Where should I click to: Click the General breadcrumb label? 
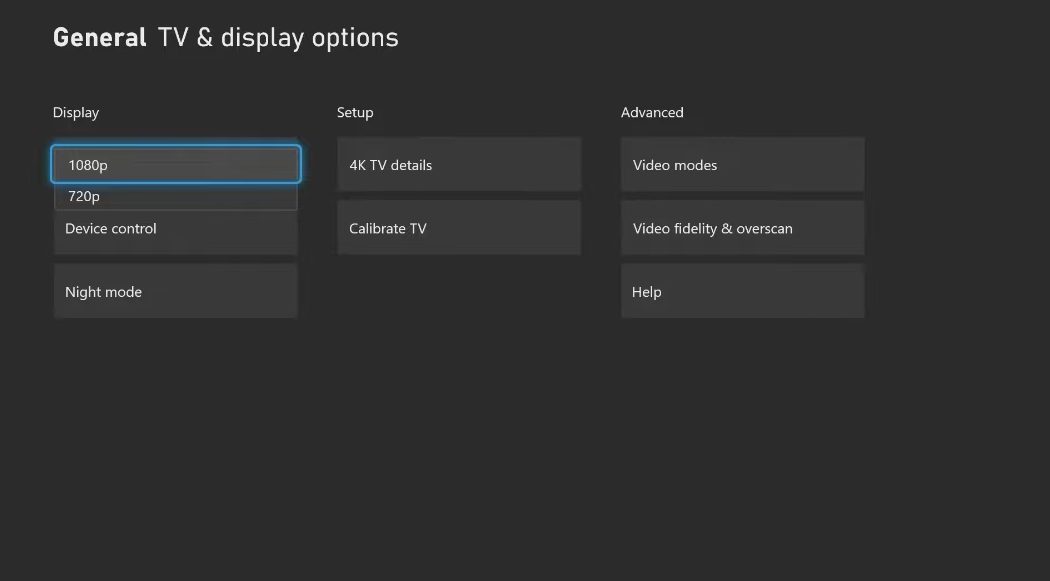pos(99,37)
